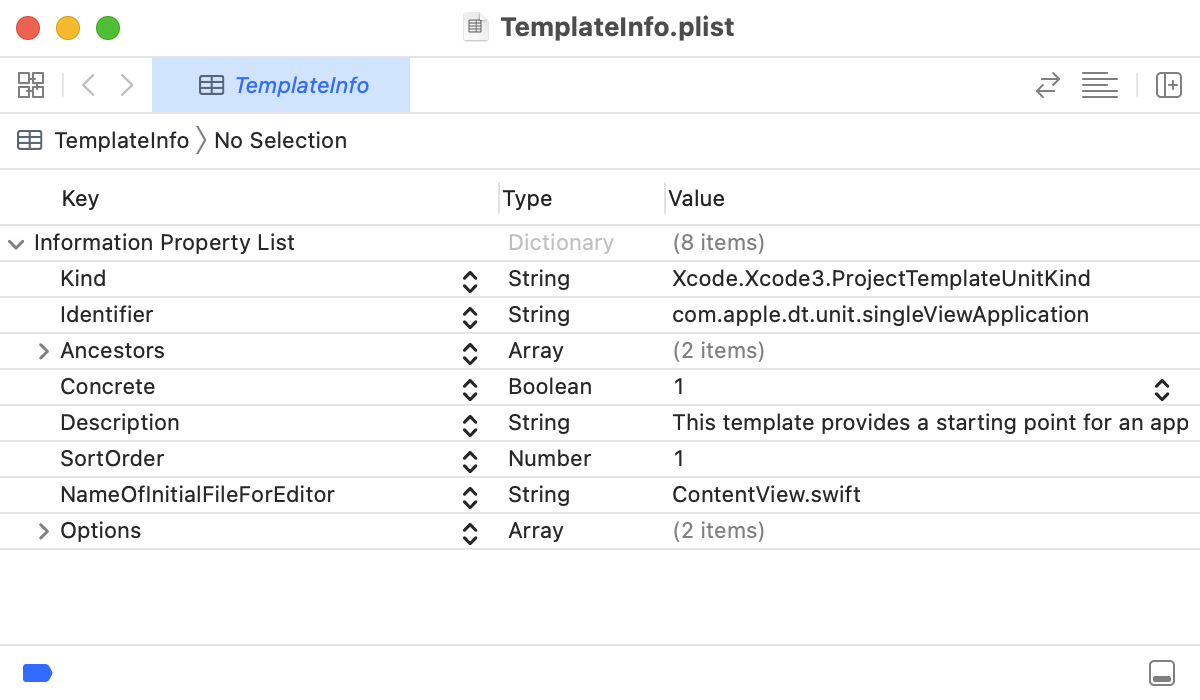Image resolution: width=1200 pixels, height=700 pixels.
Task: Open the related items grid menu icon
Action: click(x=31, y=85)
